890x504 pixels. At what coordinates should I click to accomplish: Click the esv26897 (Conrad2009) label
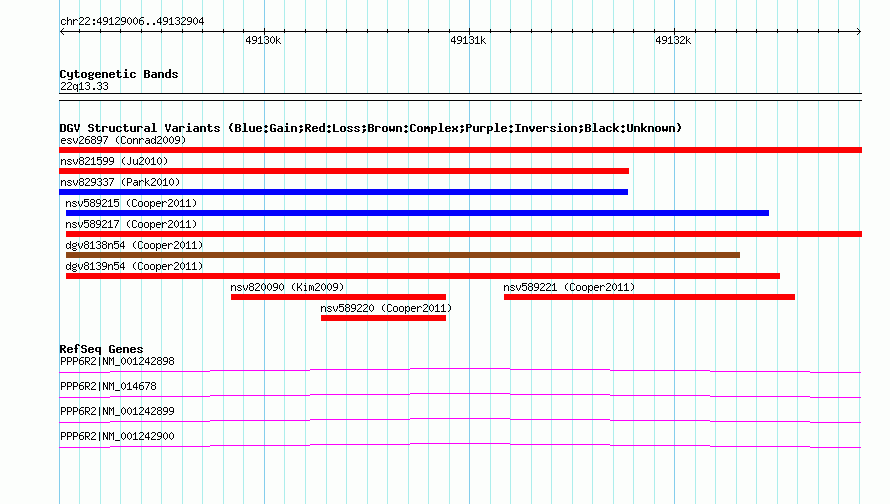[123, 140]
